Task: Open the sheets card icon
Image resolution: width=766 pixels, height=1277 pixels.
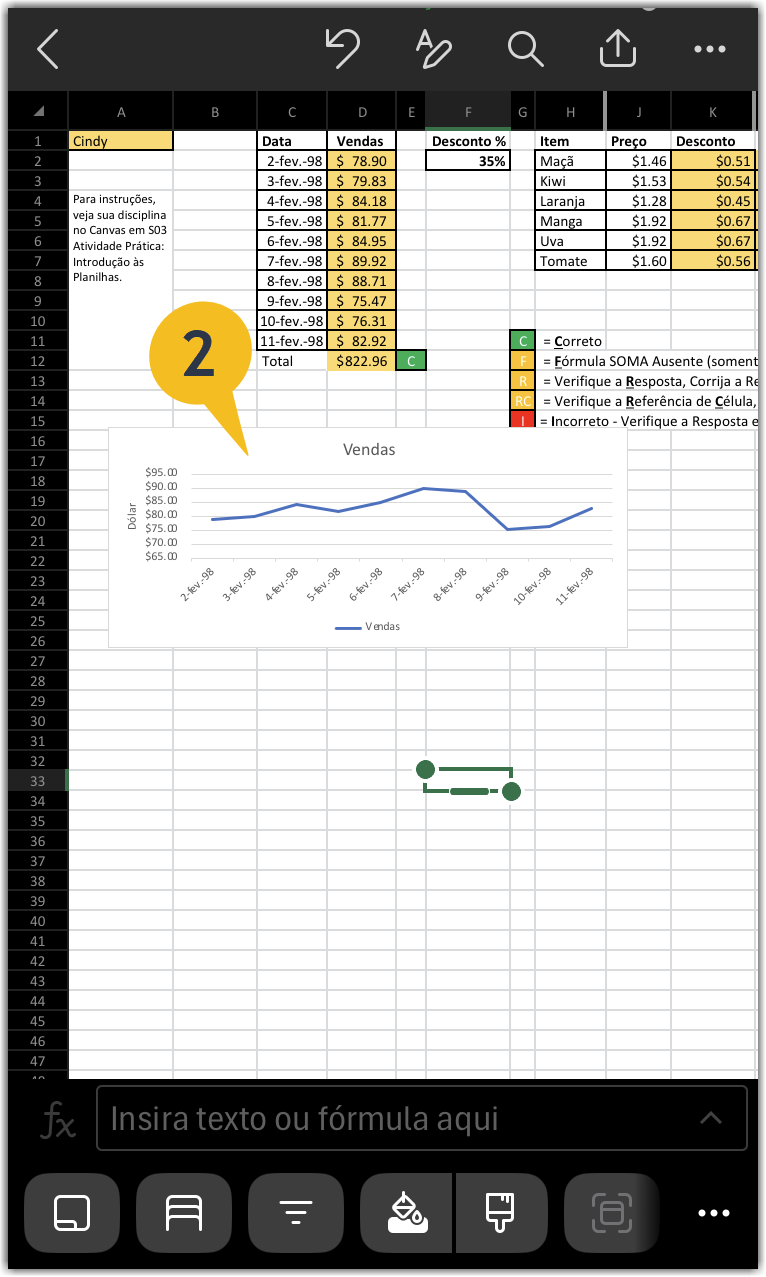Action: pos(72,1213)
